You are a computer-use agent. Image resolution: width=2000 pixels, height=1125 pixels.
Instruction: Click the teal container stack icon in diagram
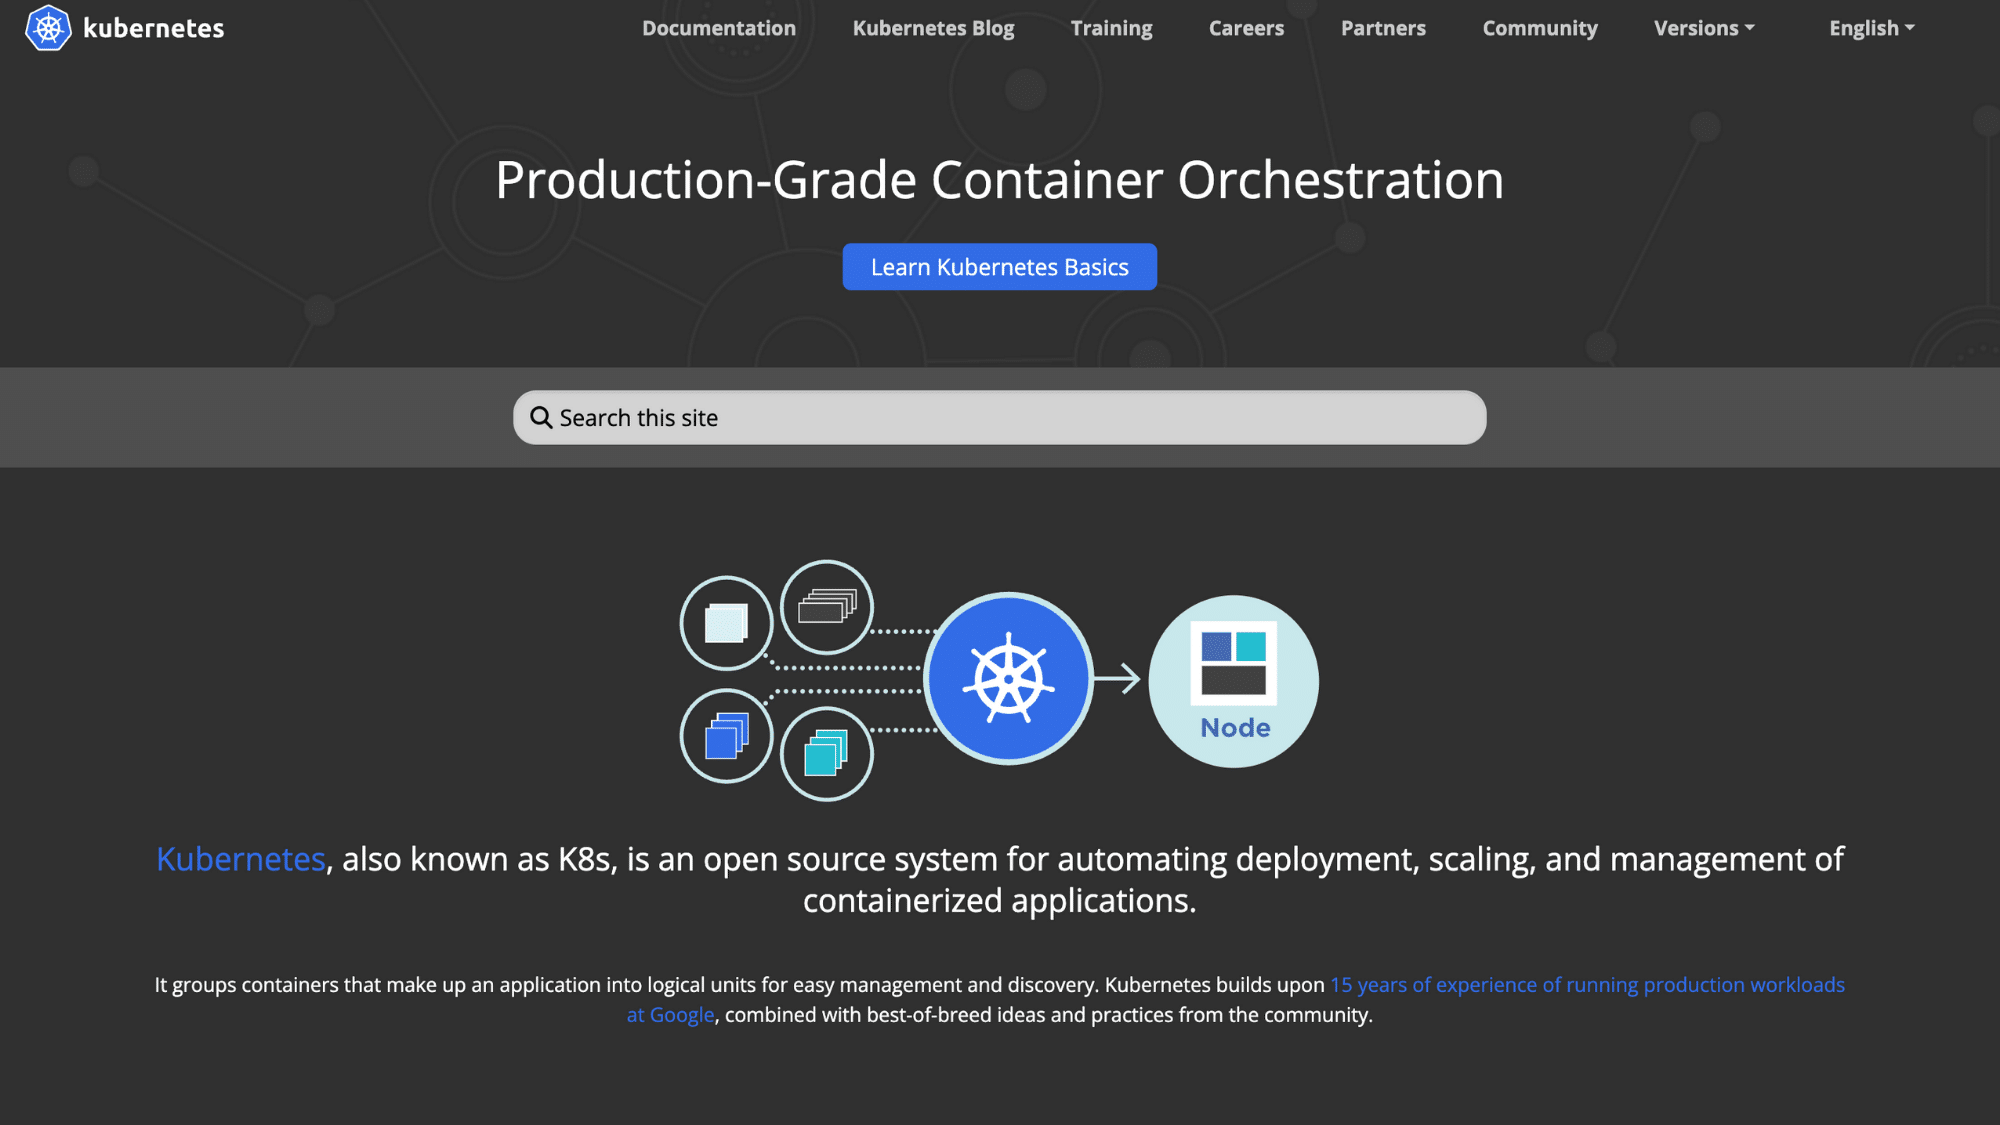point(826,753)
